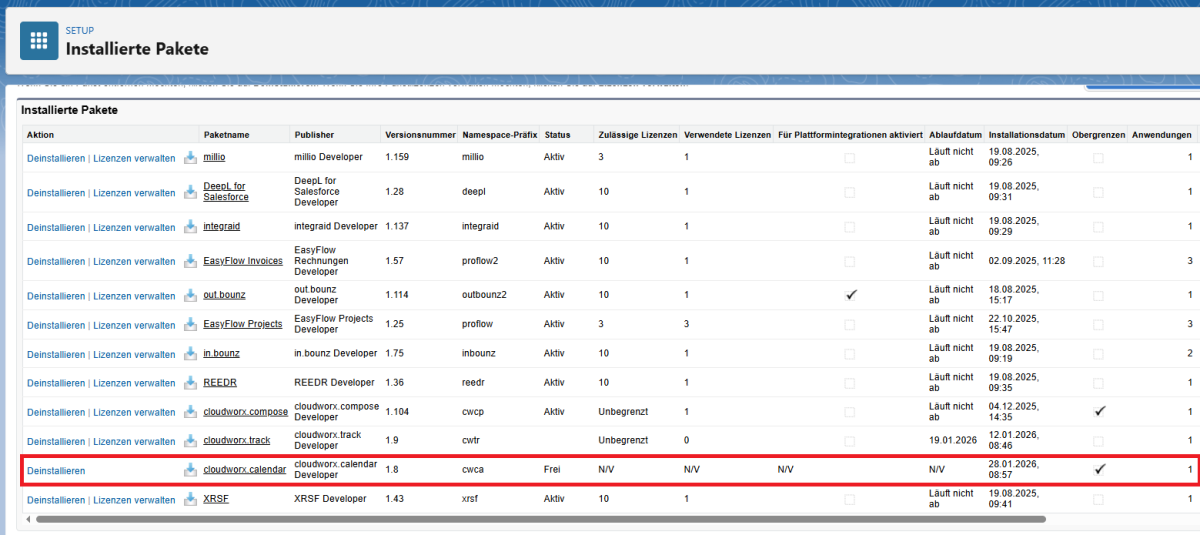
Task: Click Lizenzen verwalten for EasyFlow Invoices
Action: (134, 261)
